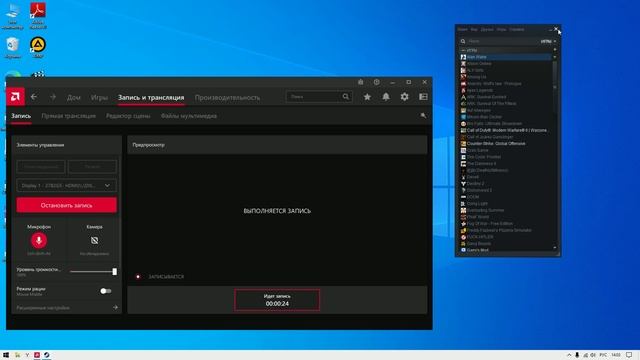
Task: Open the favorites star icon
Action: coord(367,97)
